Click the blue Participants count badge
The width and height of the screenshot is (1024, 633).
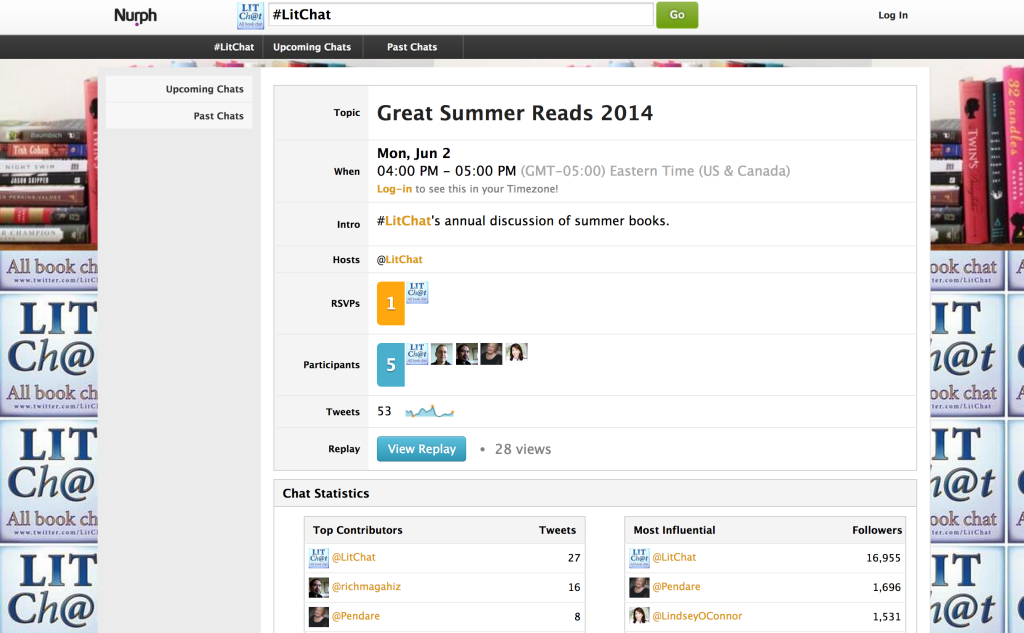tap(391, 365)
